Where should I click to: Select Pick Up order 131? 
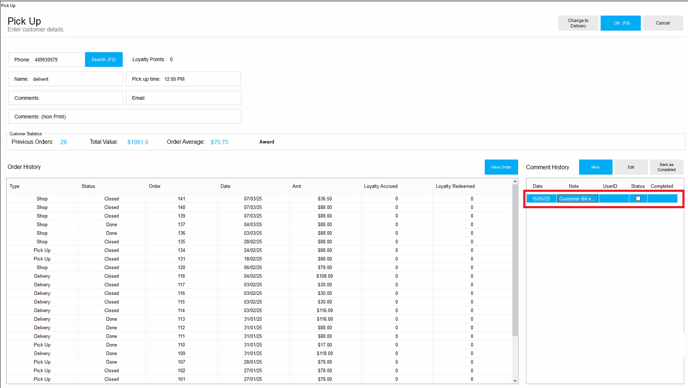[259, 259]
